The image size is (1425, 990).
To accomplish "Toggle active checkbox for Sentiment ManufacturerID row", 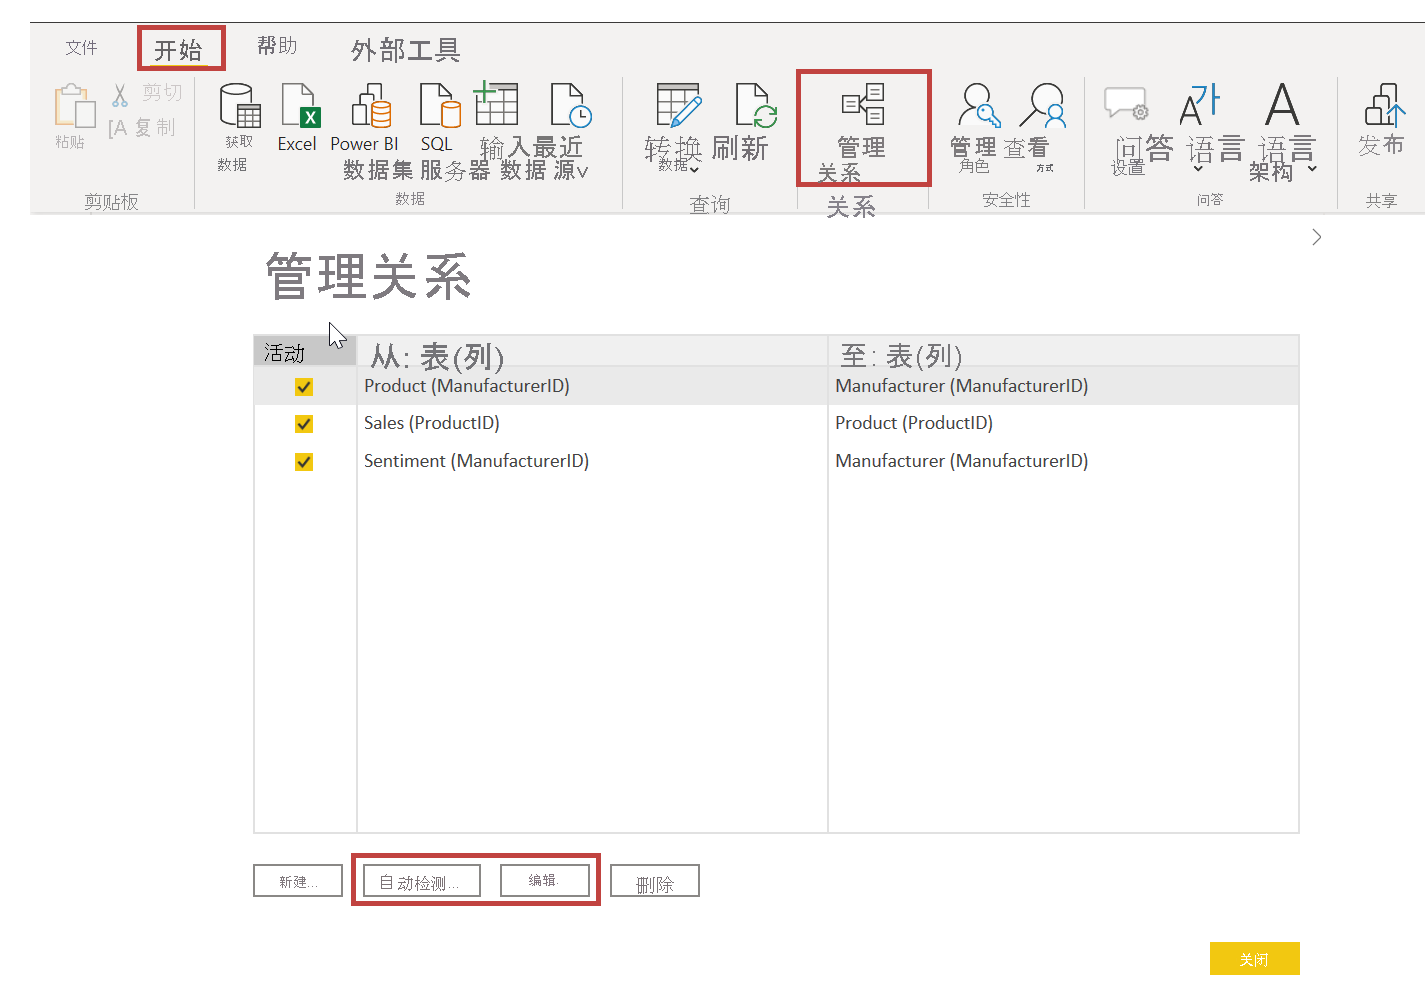I will [x=304, y=462].
